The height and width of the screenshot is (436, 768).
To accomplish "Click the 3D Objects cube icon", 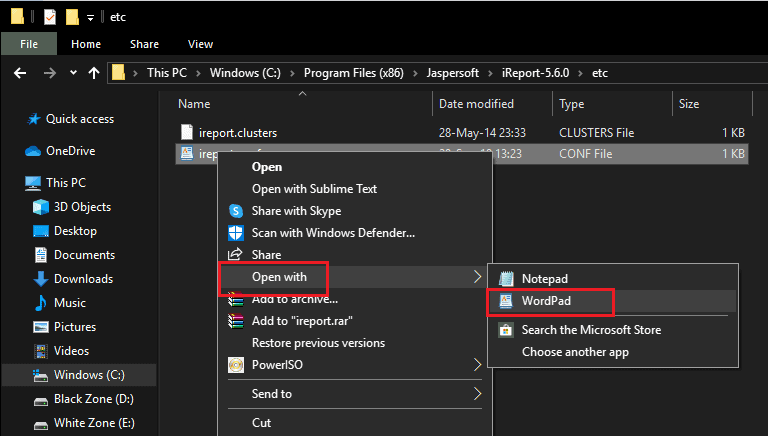I will (x=41, y=207).
